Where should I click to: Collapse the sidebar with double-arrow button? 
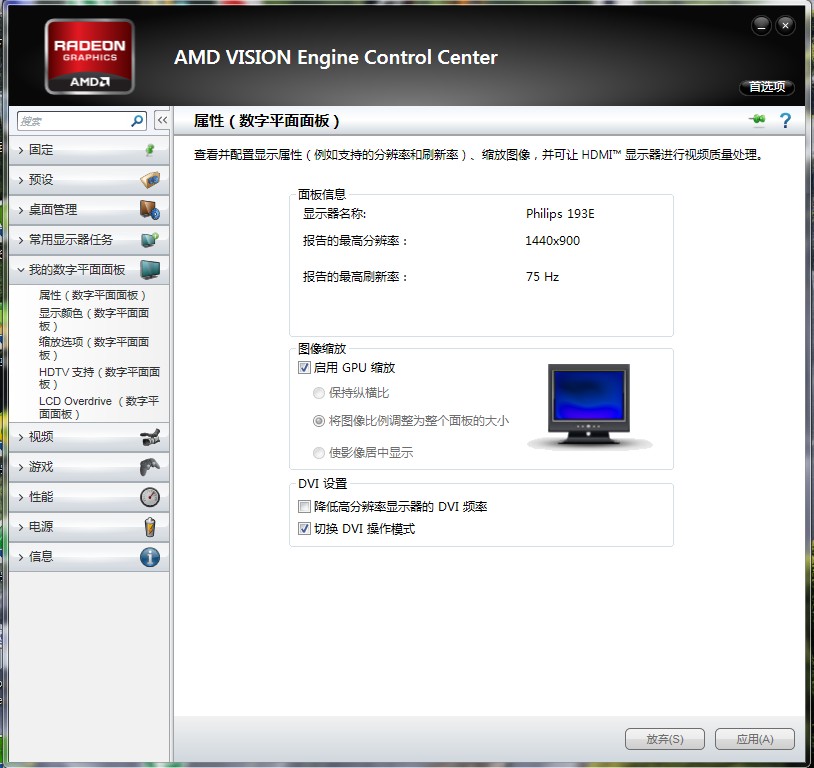click(162, 120)
